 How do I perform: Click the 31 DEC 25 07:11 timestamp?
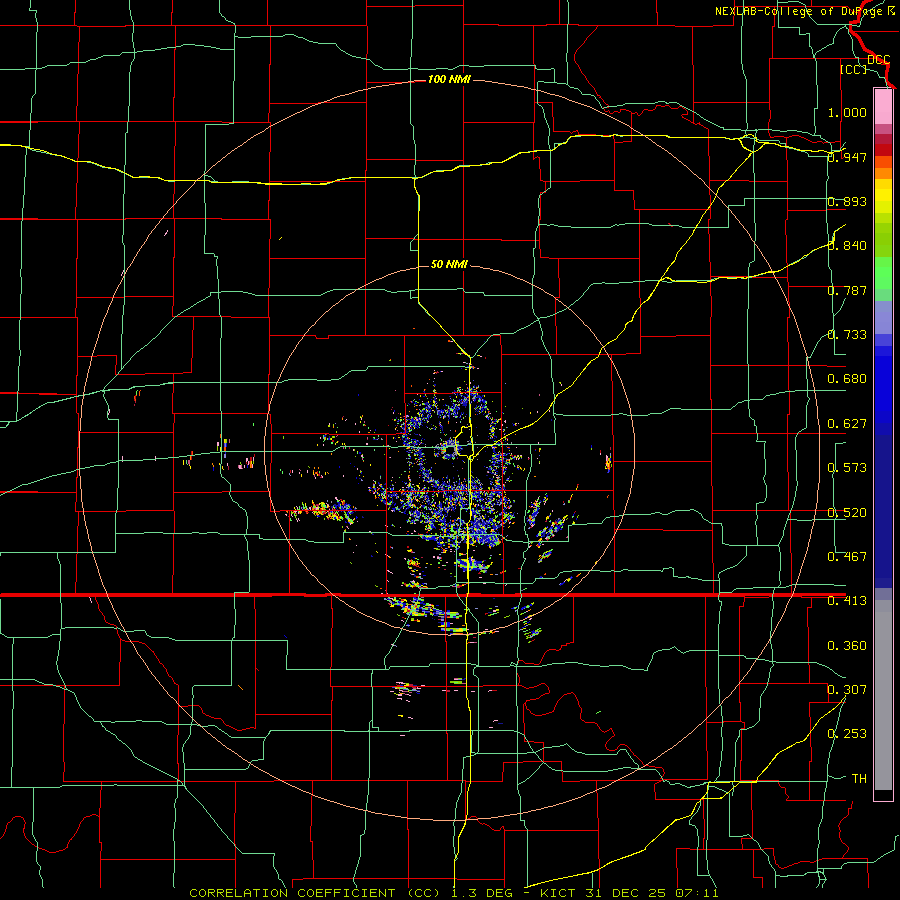pos(652,893)
